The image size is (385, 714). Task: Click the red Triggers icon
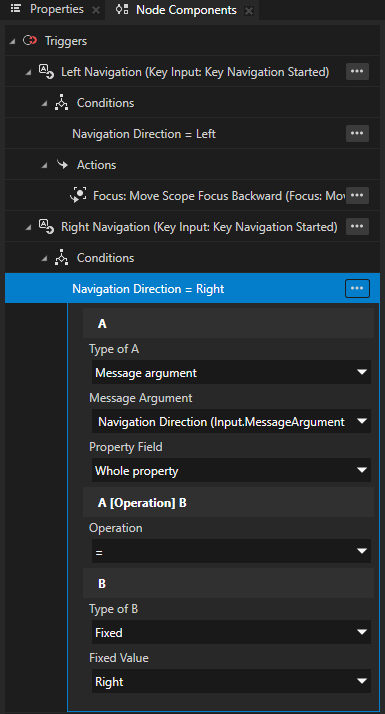(30, 41)
